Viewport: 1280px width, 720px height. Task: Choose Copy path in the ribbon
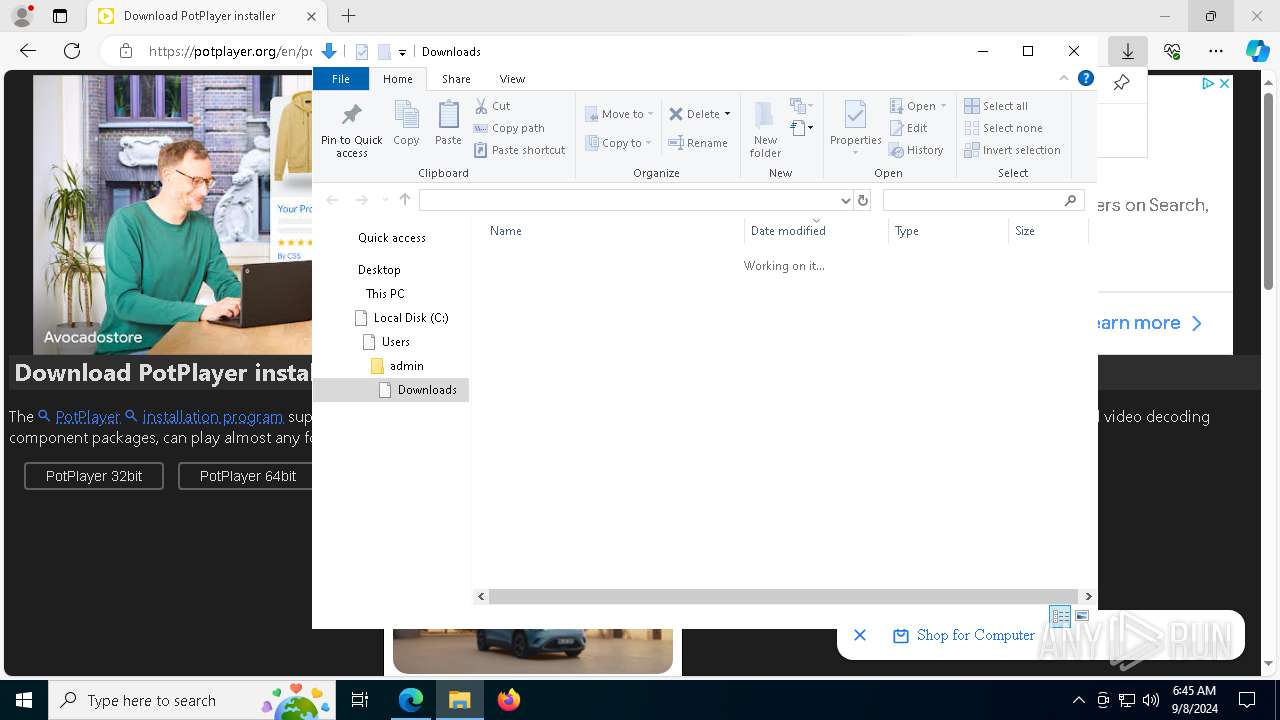[x=509, y=128]
